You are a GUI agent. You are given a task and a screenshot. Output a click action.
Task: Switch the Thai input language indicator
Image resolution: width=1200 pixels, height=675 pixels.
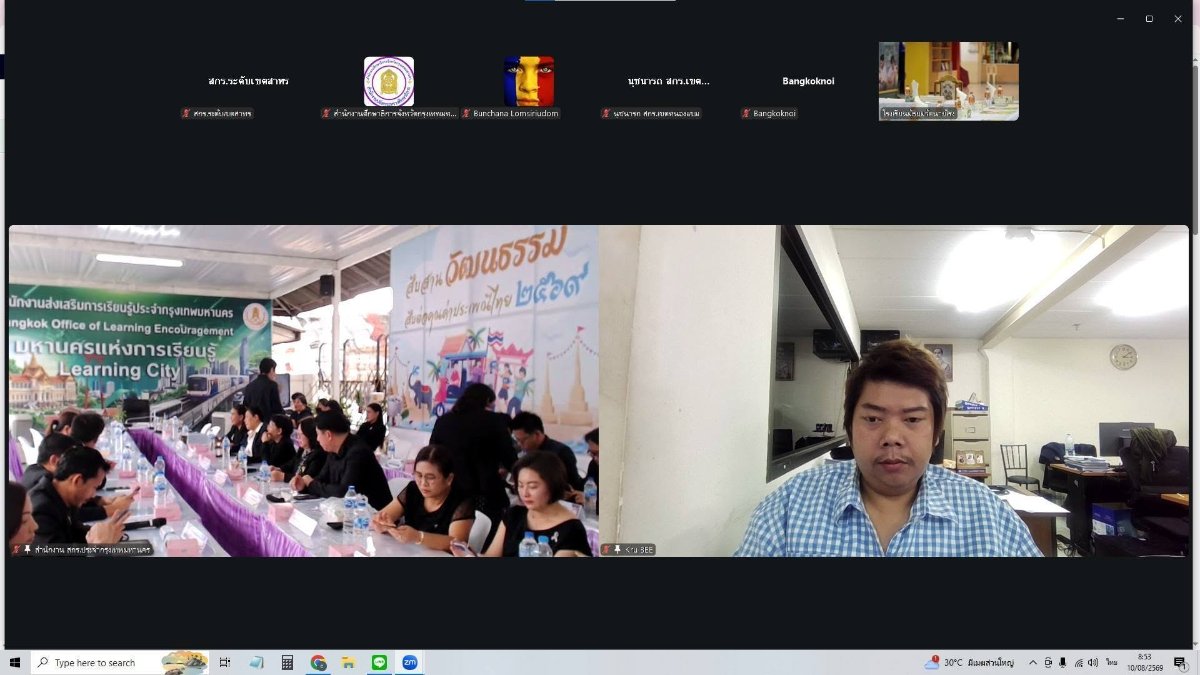tap(1111, 662)
